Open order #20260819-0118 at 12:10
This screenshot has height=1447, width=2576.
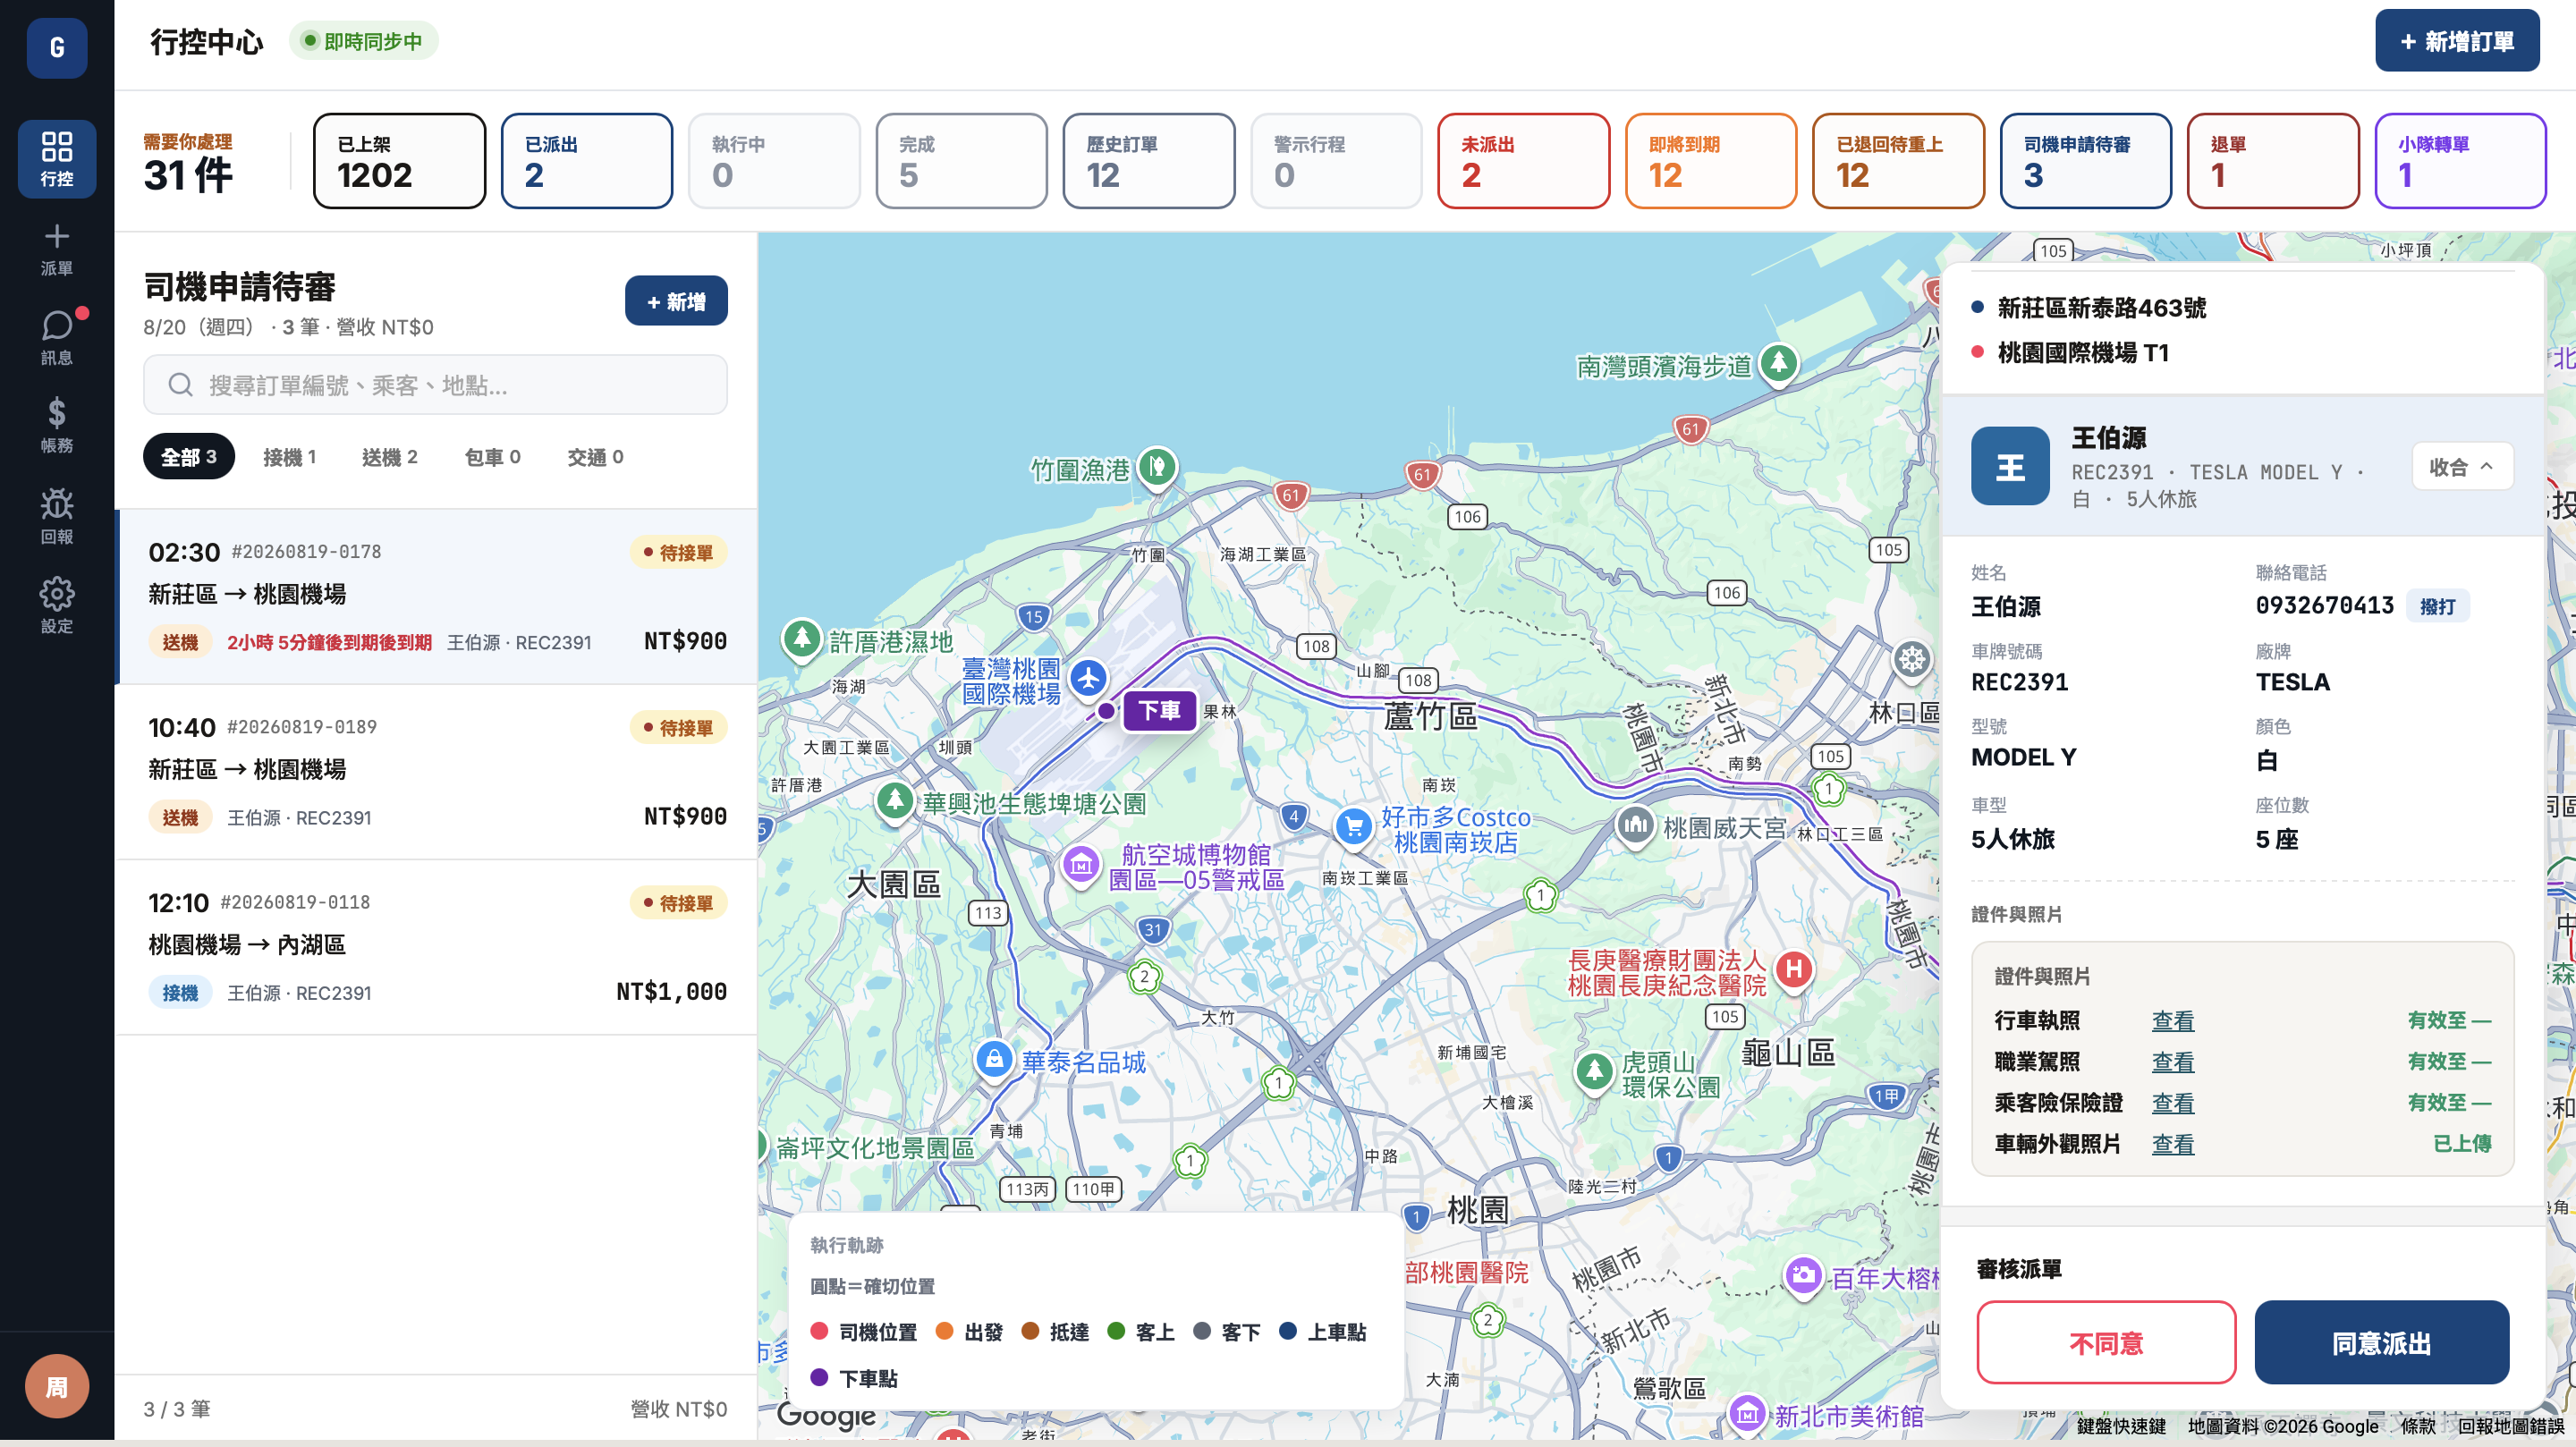coord(437,947)
